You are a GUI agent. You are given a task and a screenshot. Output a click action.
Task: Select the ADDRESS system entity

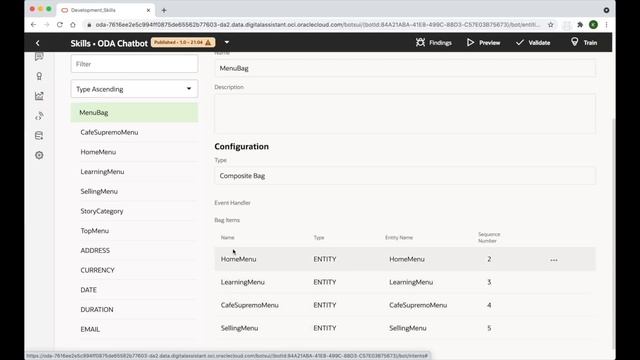(x=134, y=250)
